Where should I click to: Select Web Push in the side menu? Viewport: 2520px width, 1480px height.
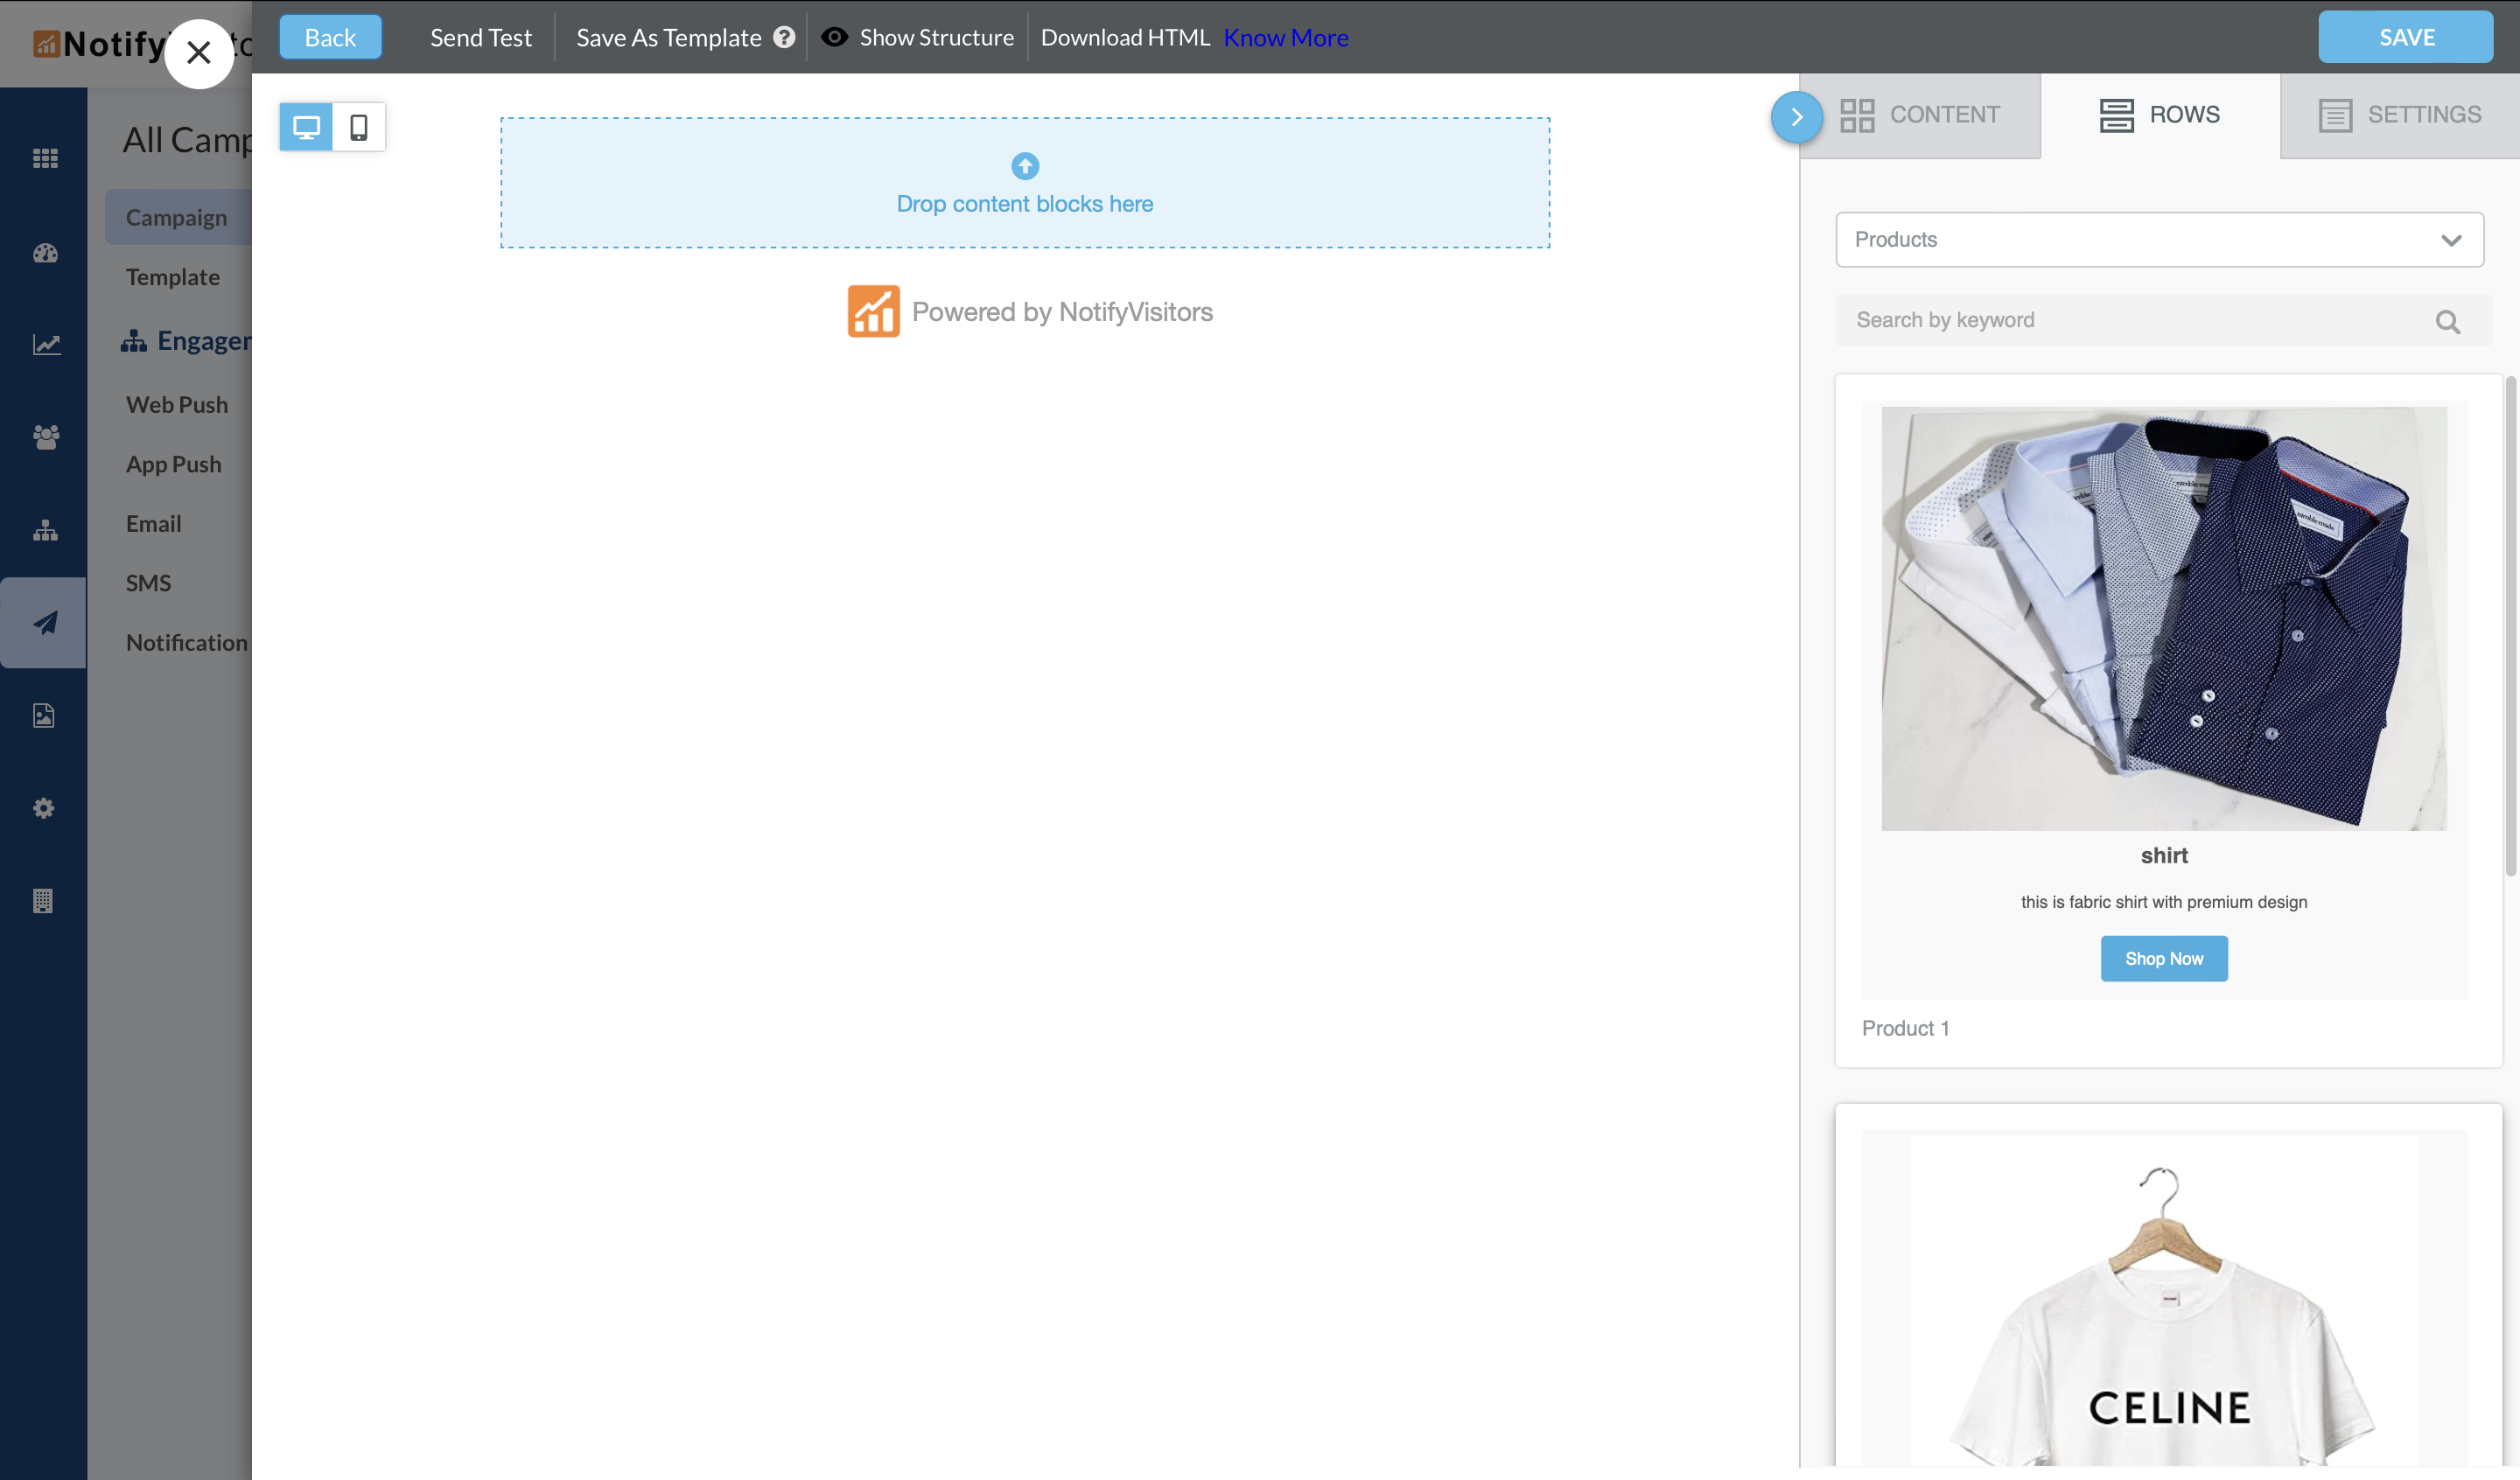click(x=177, y=404)
